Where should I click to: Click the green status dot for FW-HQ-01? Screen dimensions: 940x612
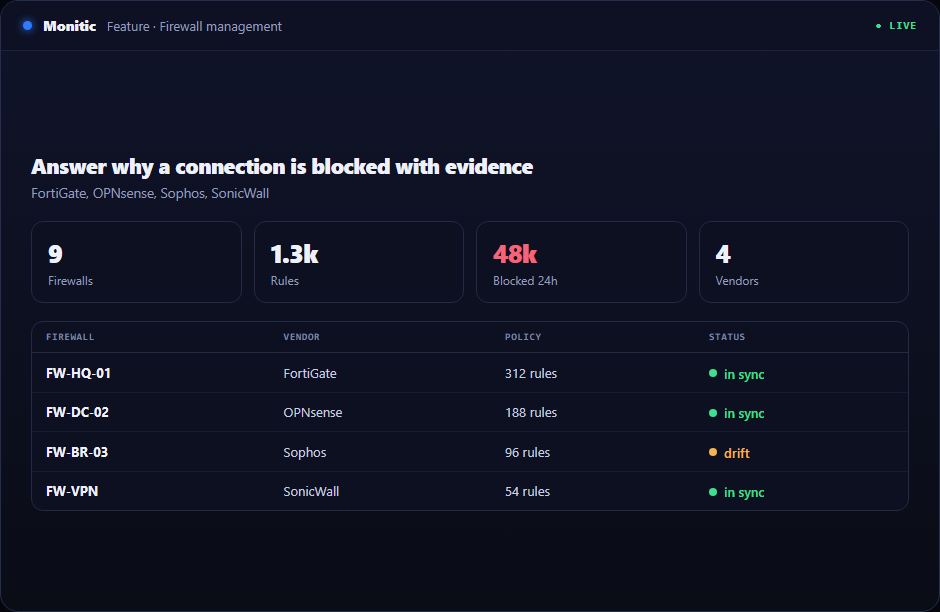click(713, 373)
